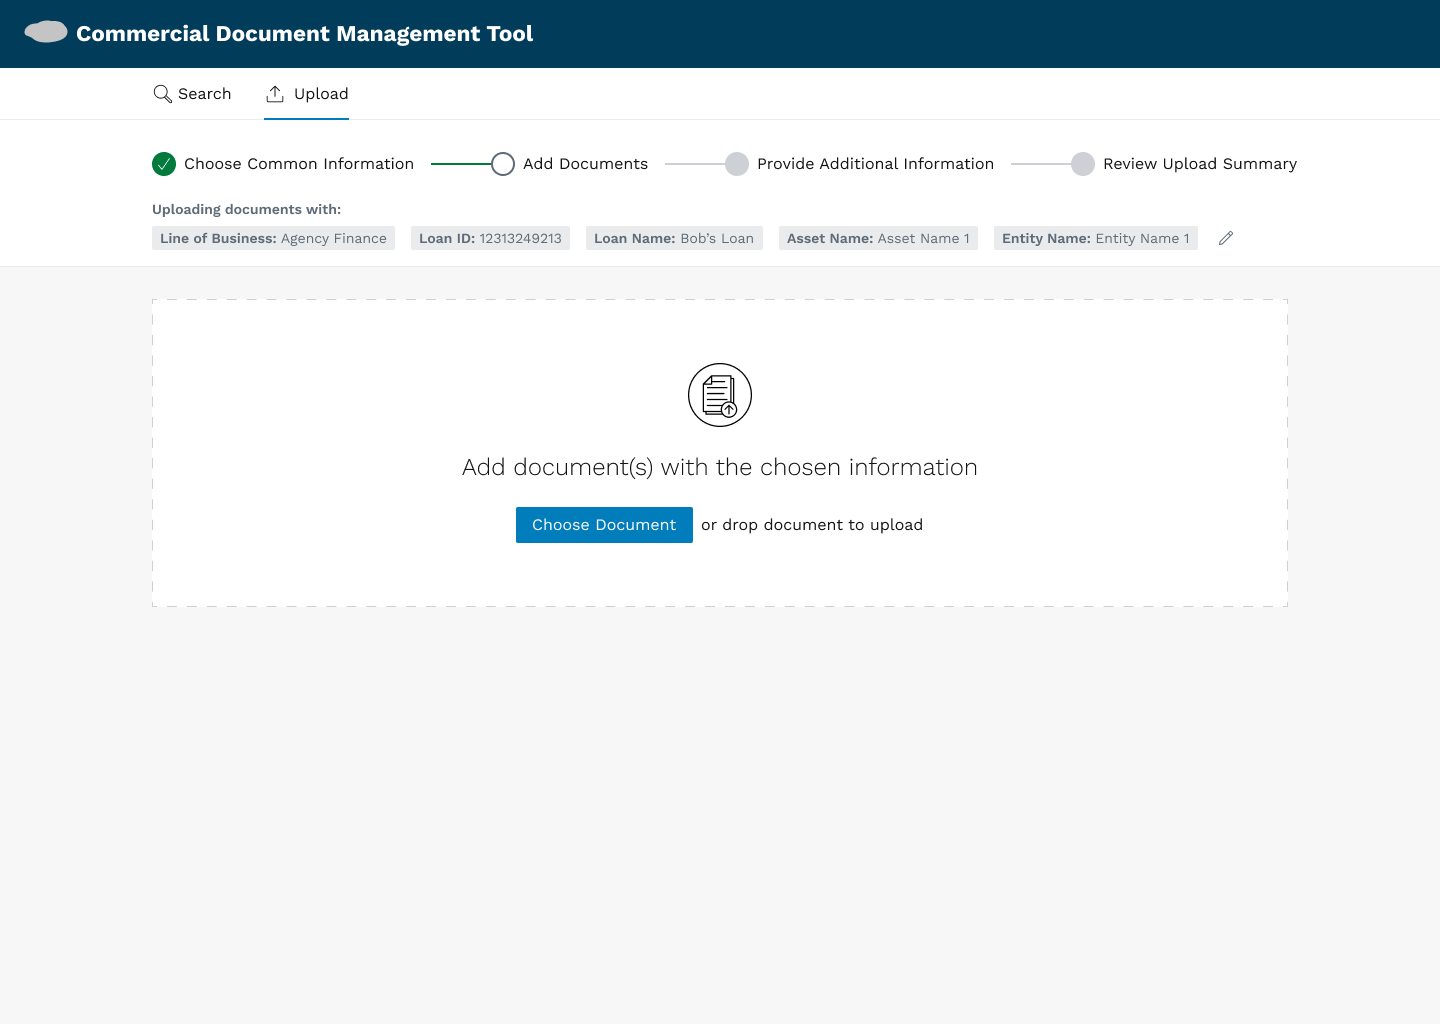
Task: Click the Asset Name: Asset Name 1 tag
Action: [878, 238]
